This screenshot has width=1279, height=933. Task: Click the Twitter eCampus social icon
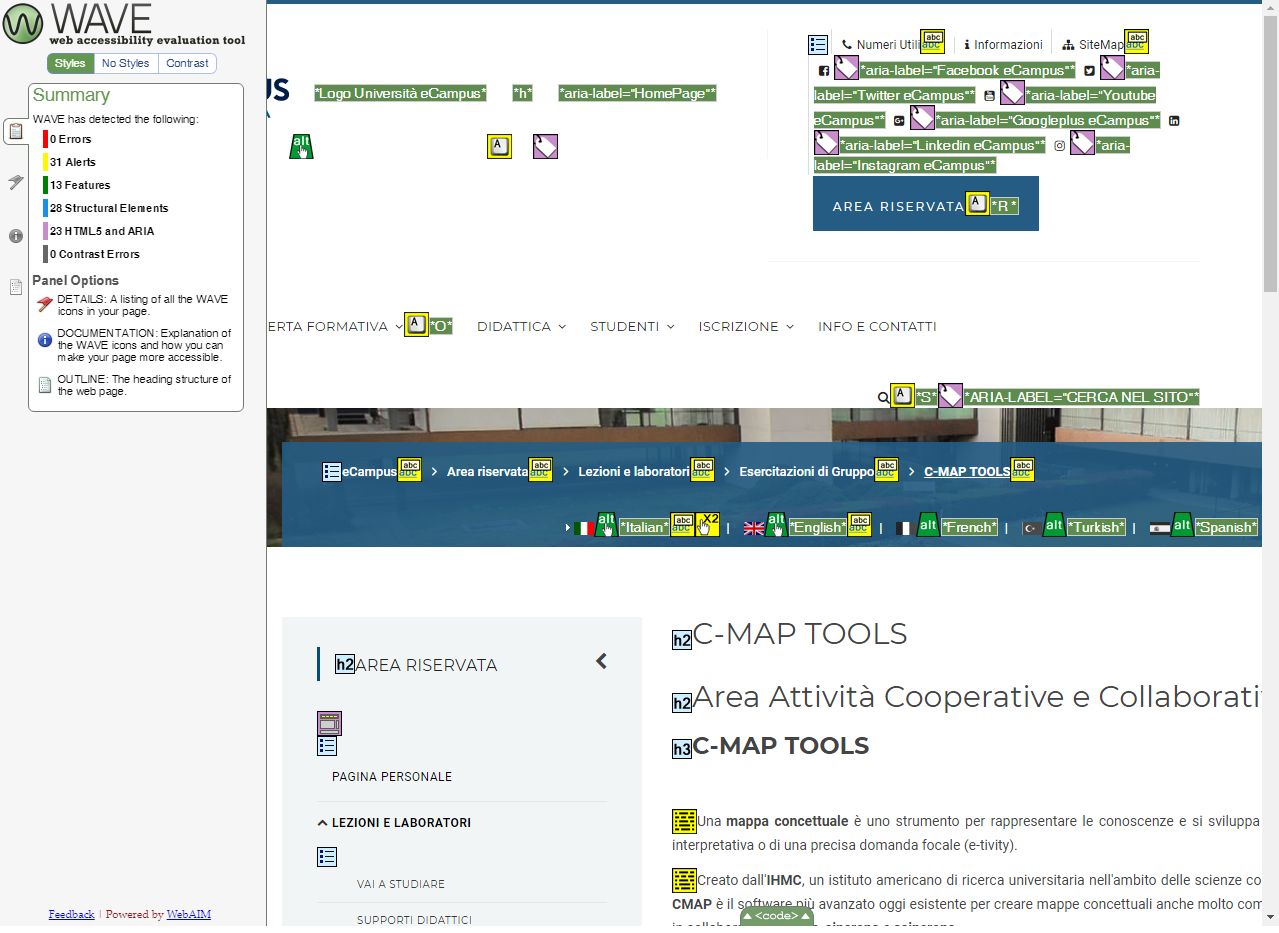tap(1090, 71)
